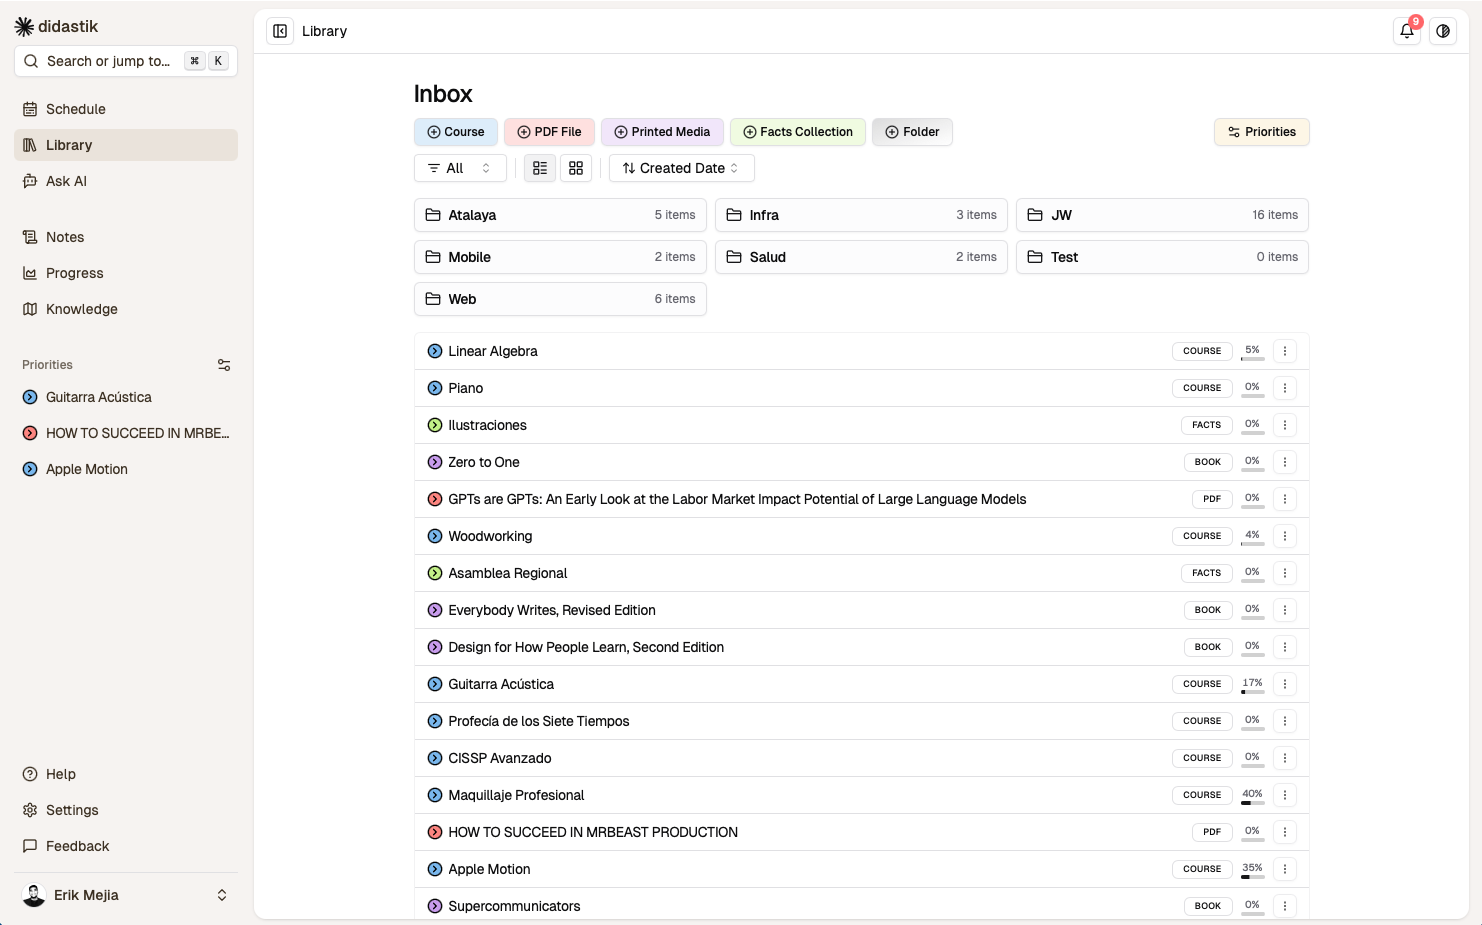Add a new Course
The width and height of the screenshot is (1482, 925).
click(455, 132)
